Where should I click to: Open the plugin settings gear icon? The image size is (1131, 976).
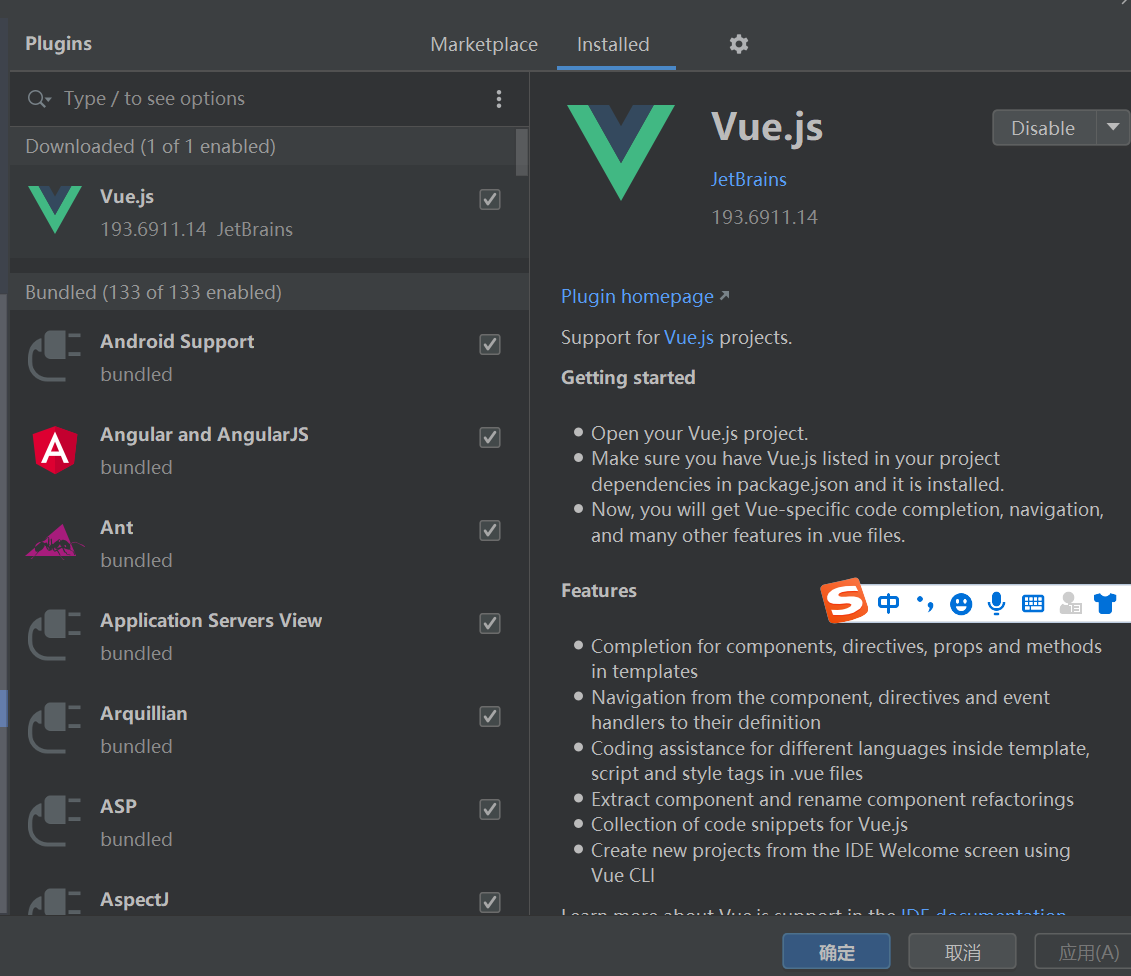click(x=739, y=44)
